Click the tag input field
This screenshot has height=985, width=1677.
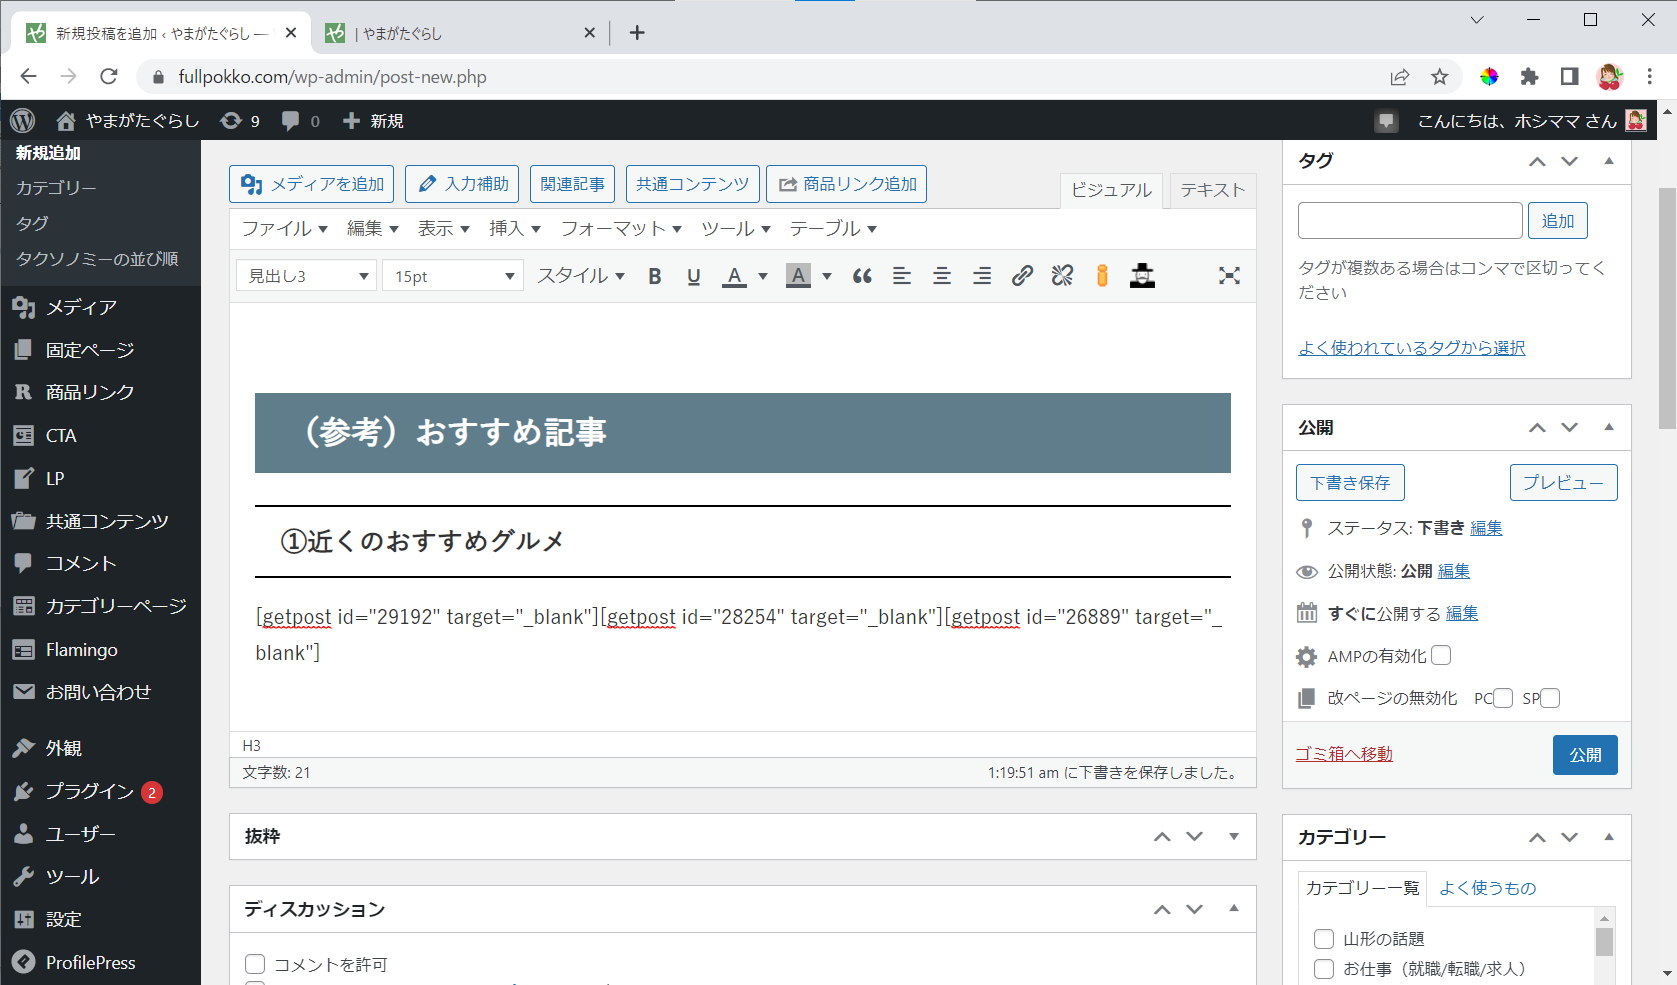tap(1410, 221)
